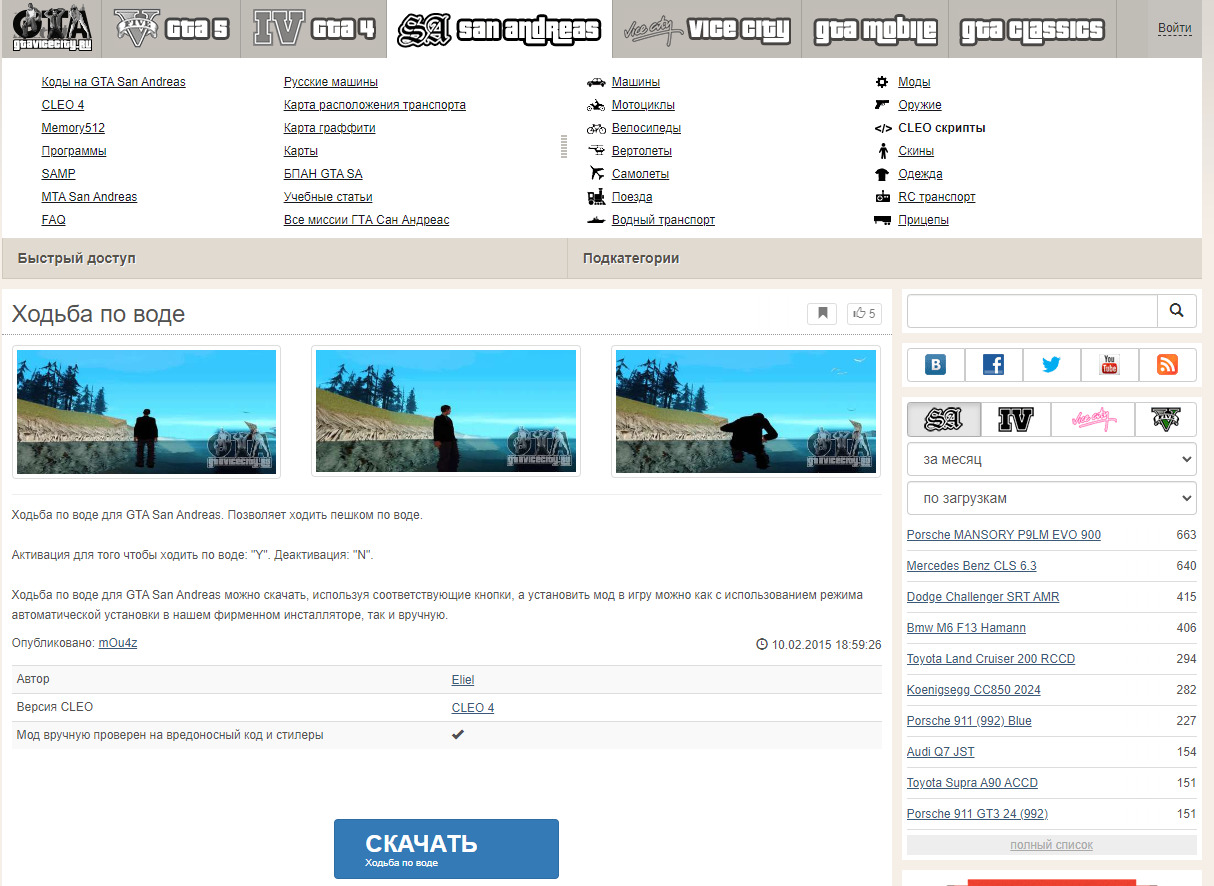Open the Facebook page icon
Screen dimensions: 1214x886
993,365
